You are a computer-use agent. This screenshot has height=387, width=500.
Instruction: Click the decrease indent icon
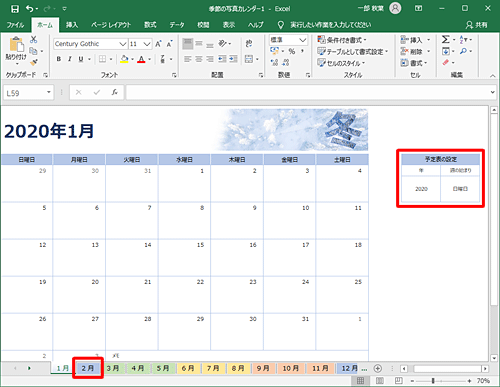point(222,59)
